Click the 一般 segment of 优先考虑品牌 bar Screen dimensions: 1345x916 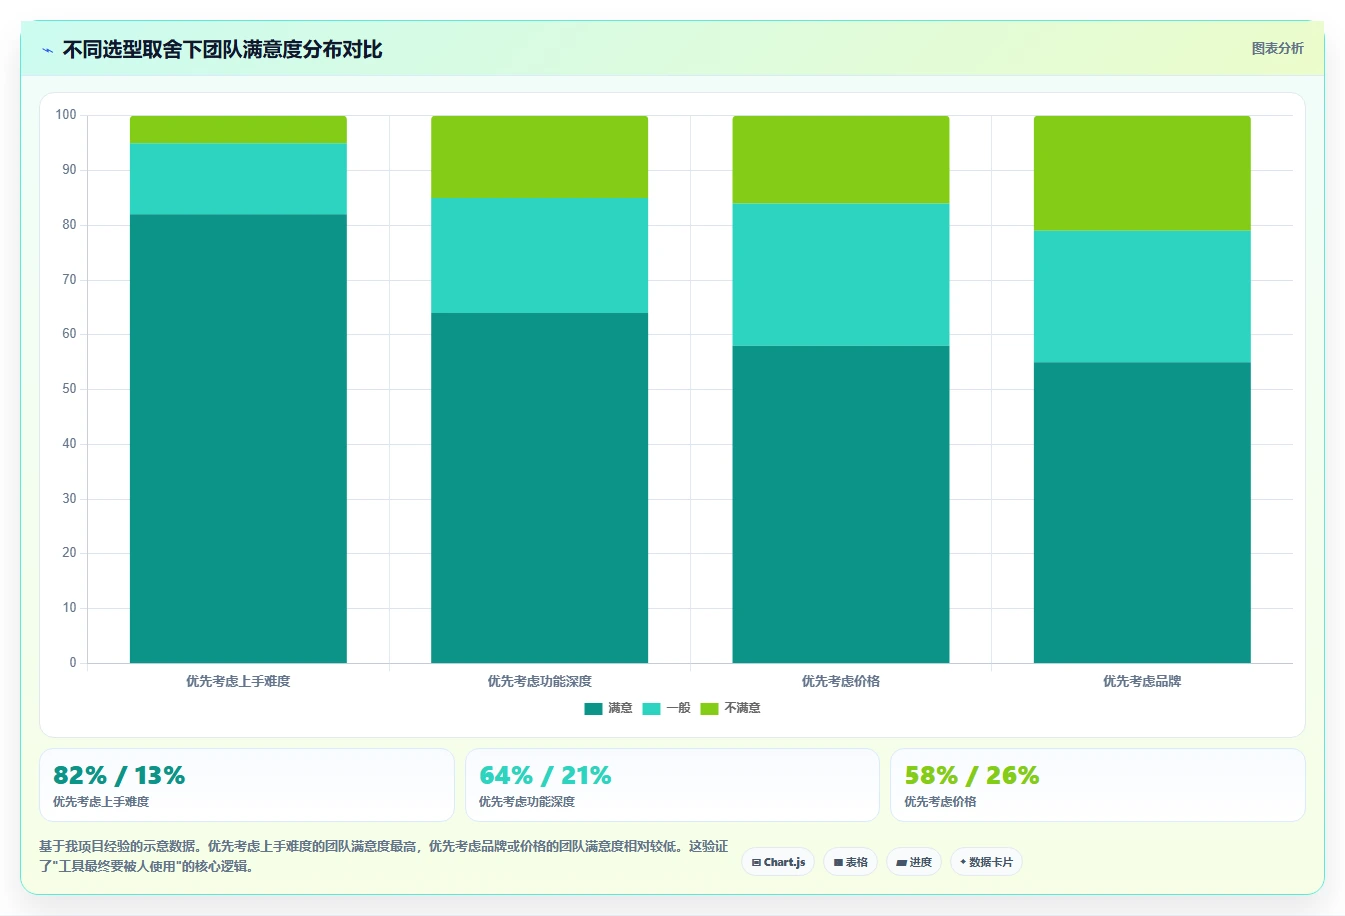(1142, 296)
